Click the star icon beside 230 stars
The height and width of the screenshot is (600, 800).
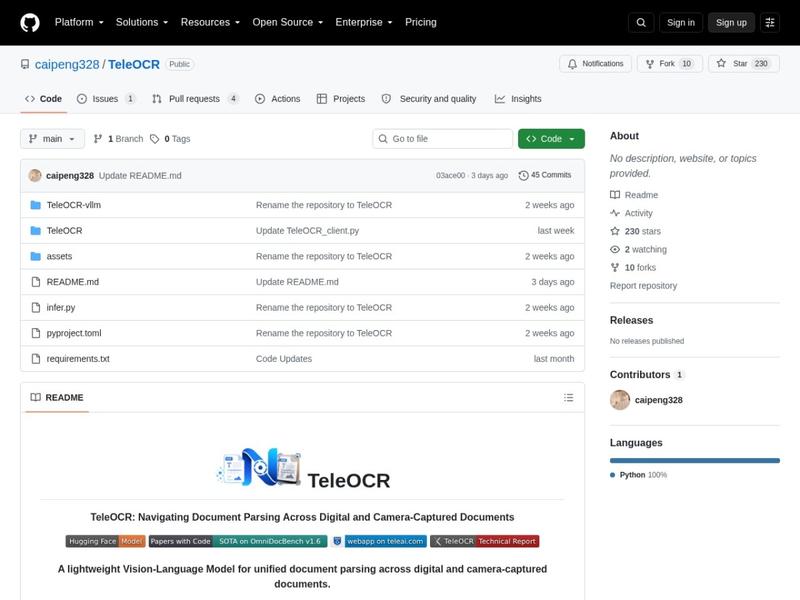615,231
